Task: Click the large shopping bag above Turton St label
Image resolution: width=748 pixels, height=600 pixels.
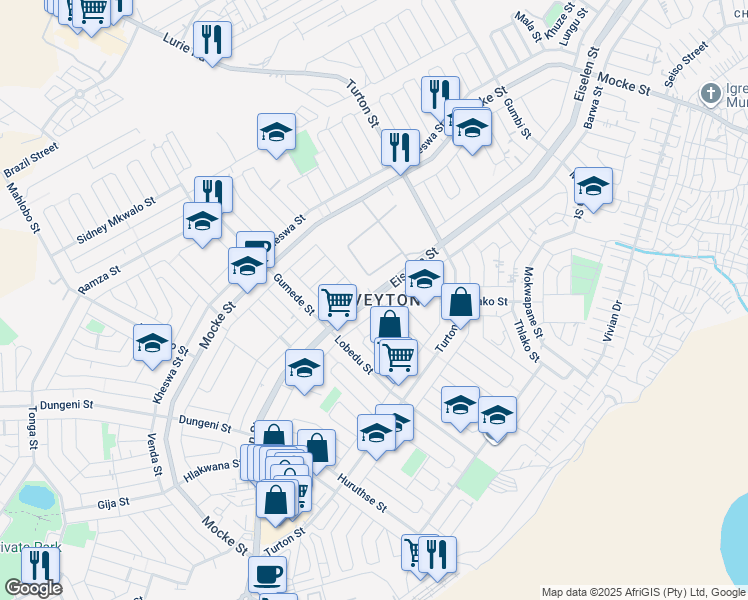Action: 275,499
